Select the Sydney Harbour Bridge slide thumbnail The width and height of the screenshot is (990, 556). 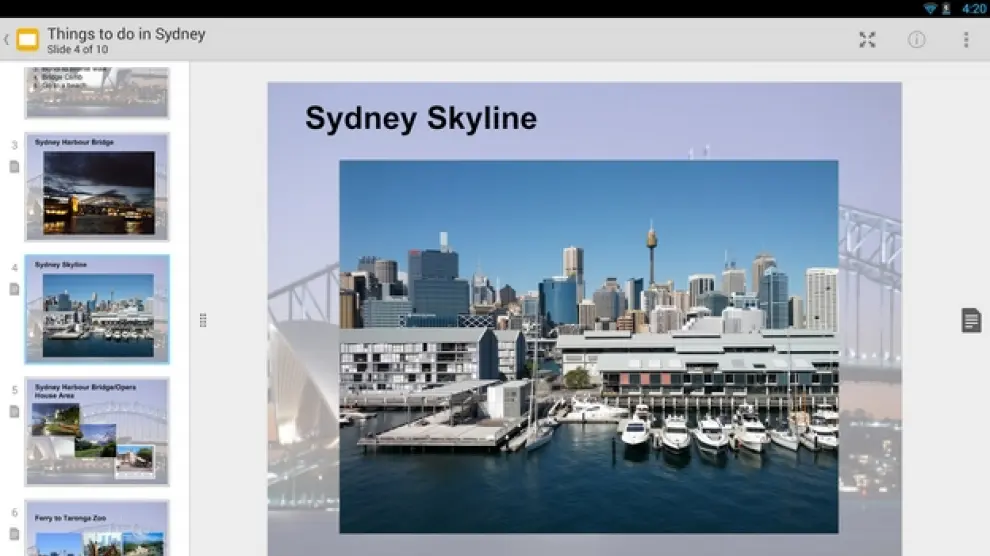point(97,187)
